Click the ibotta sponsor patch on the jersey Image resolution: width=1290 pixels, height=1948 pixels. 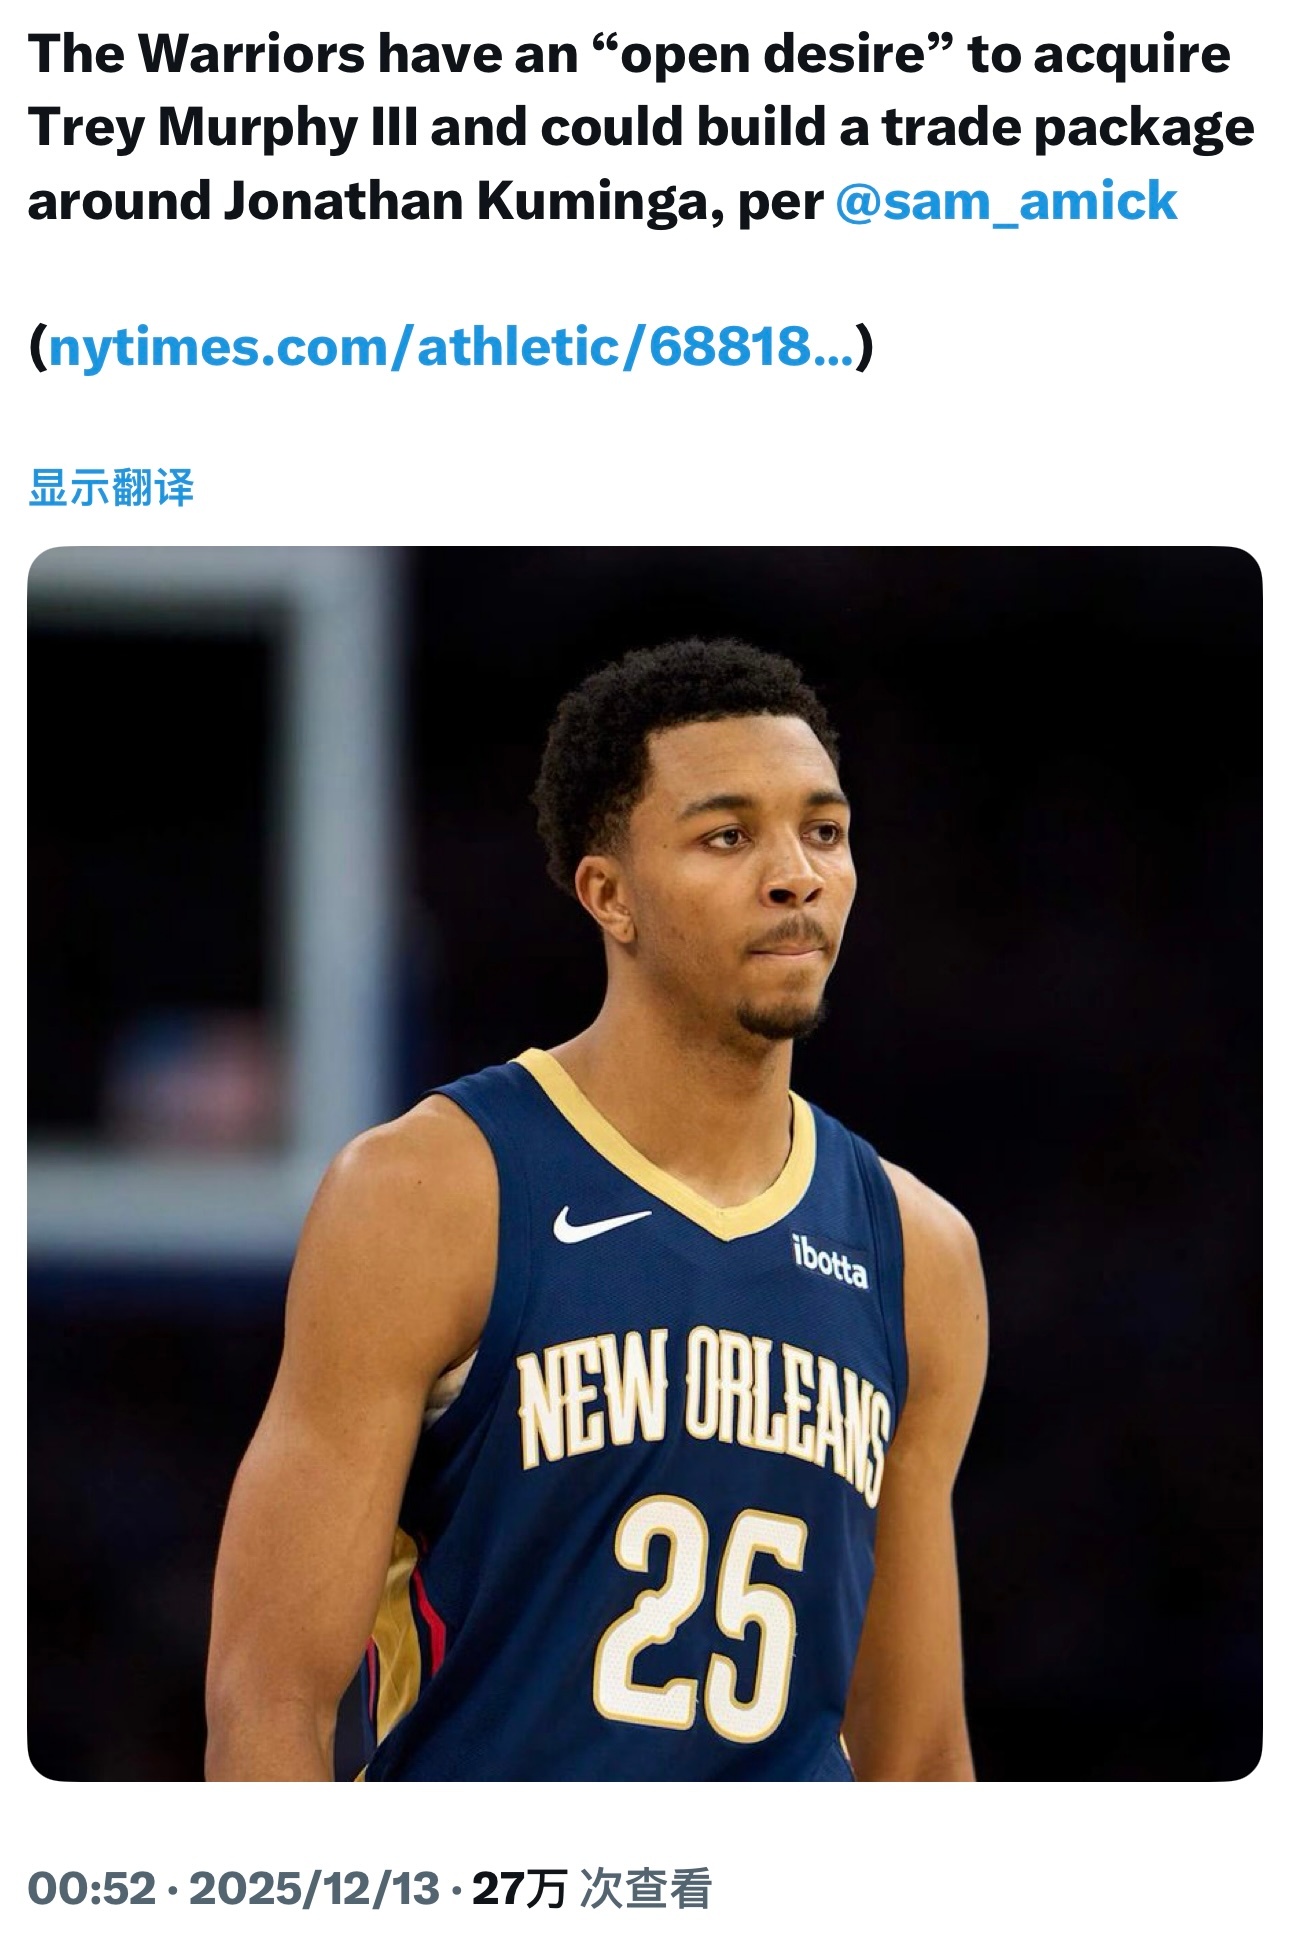click(x=830, y=1261)
